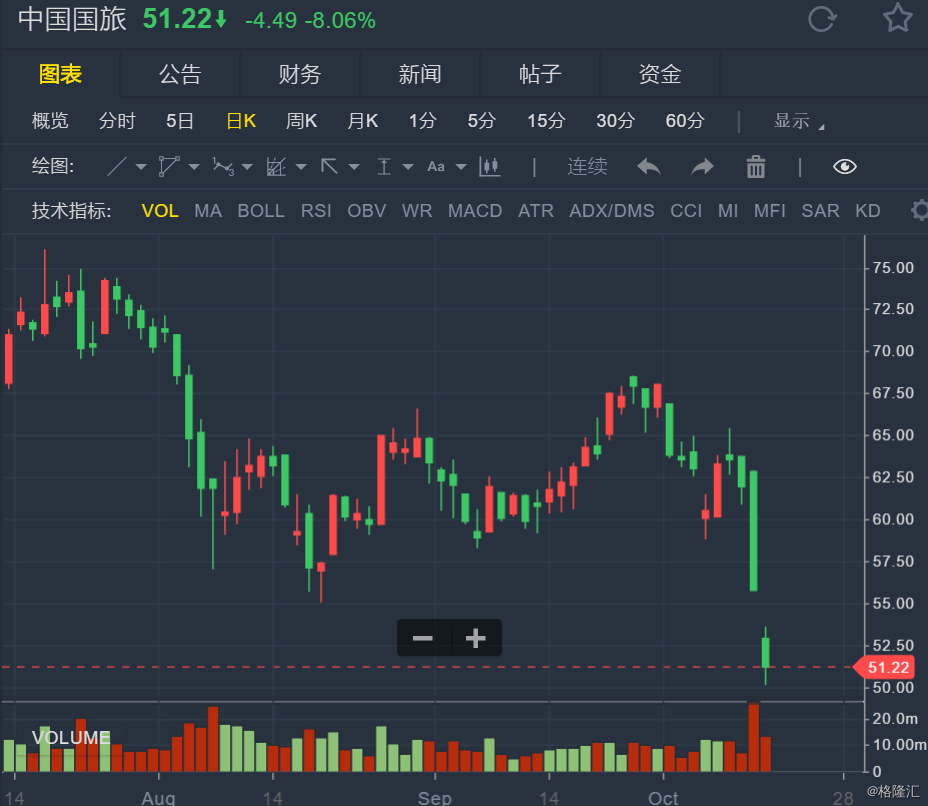Switch to the 公告 announcements tab
The height and width of the screenshot is (806, 928).
[x=180, y=74]
